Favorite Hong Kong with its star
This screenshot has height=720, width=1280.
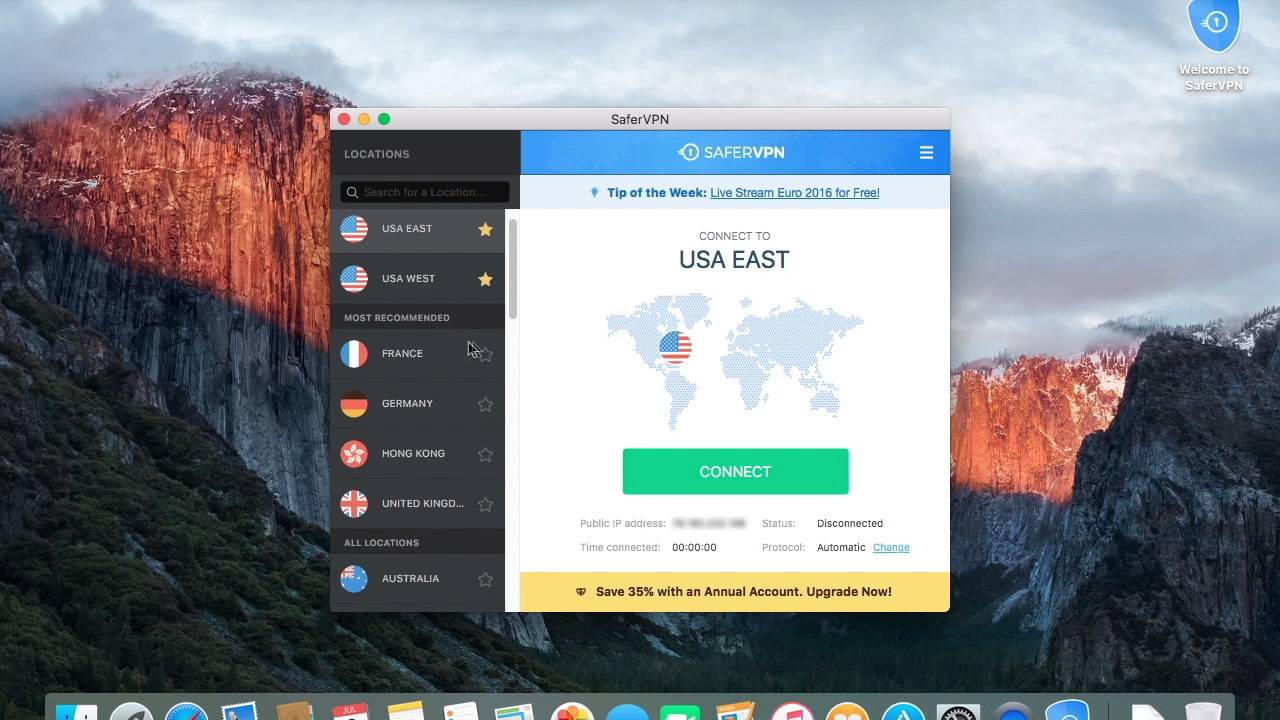[x=485, y=454]
